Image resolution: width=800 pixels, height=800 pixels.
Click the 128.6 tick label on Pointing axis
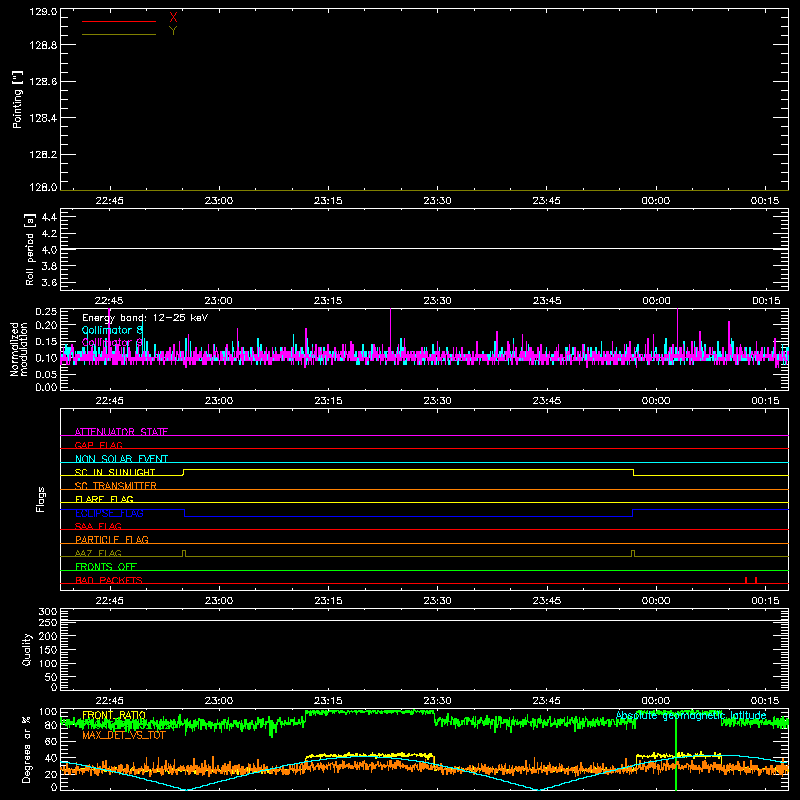pyautogui.click(x=43, y=82)
